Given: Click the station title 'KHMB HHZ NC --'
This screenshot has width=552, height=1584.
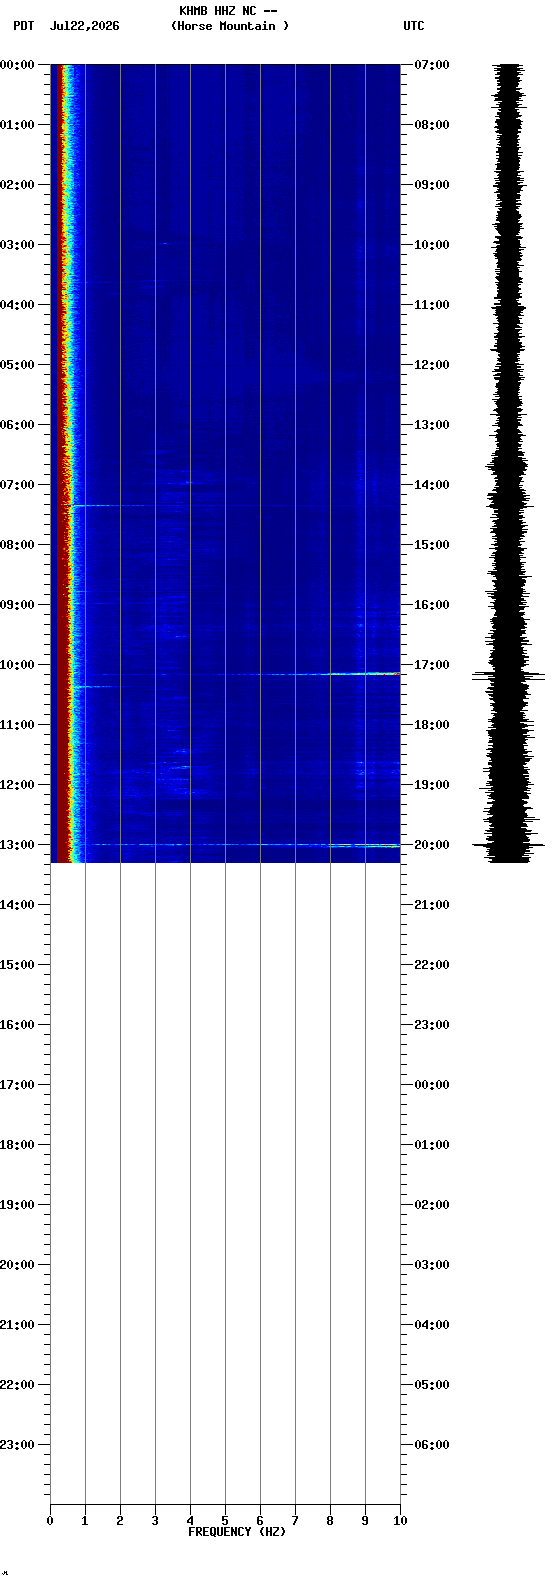Looking at the screenshot, I should click(228, 11).
